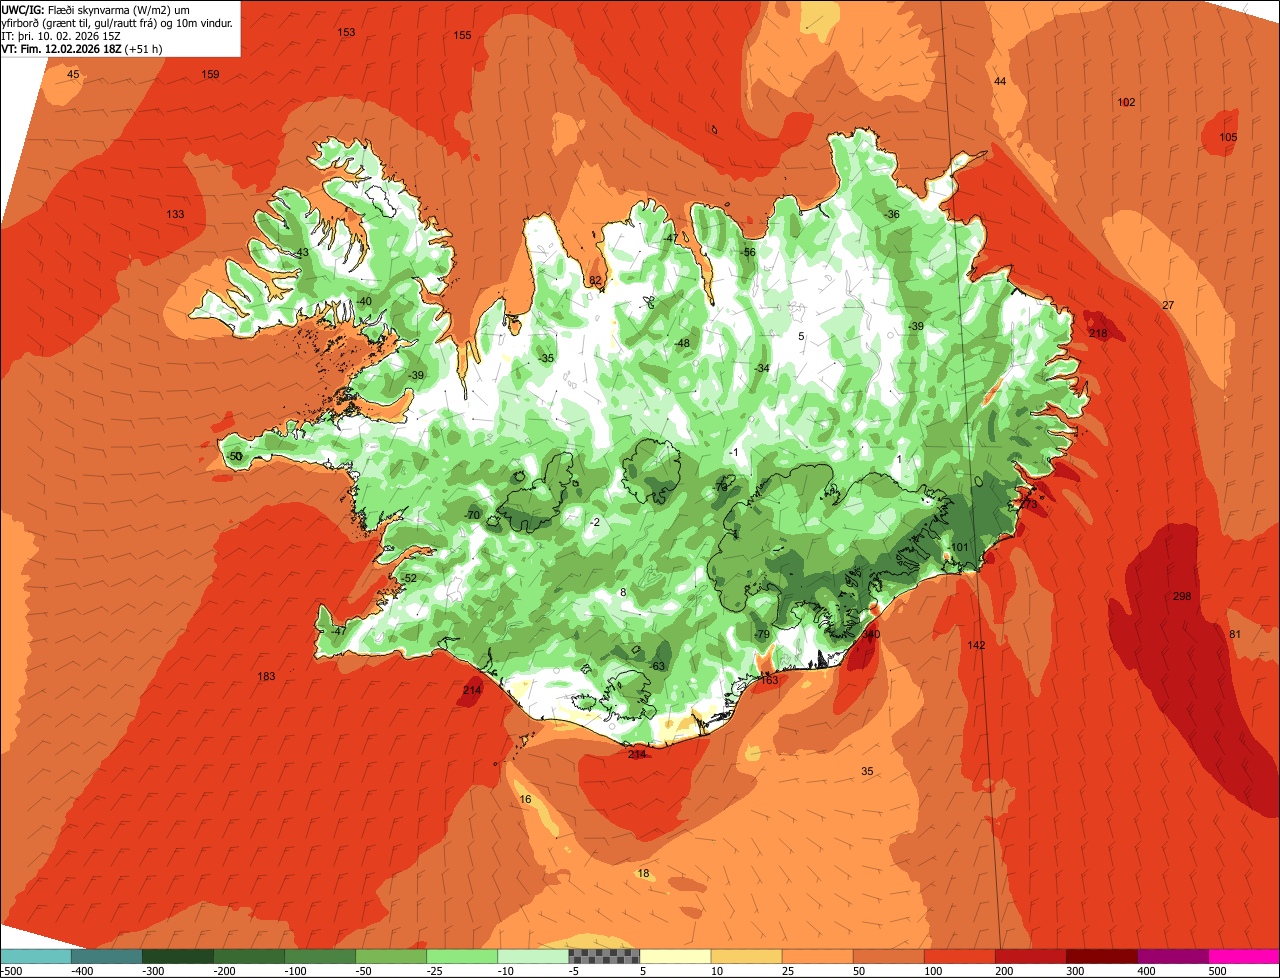1280x978 pixels.
Task: Click the map value '18'
Action: point(643,874)
